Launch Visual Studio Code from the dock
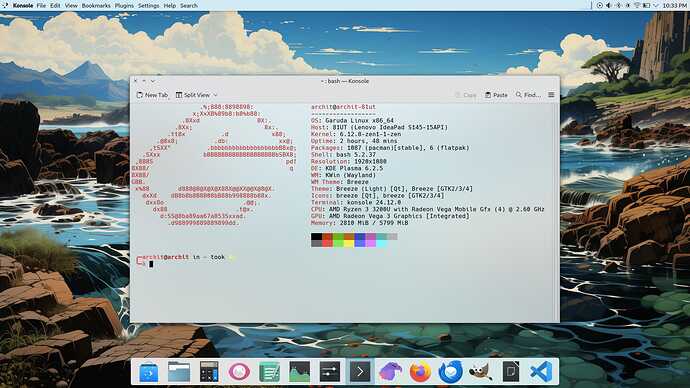This screenshot has width=690, height=388. (541, 372)
